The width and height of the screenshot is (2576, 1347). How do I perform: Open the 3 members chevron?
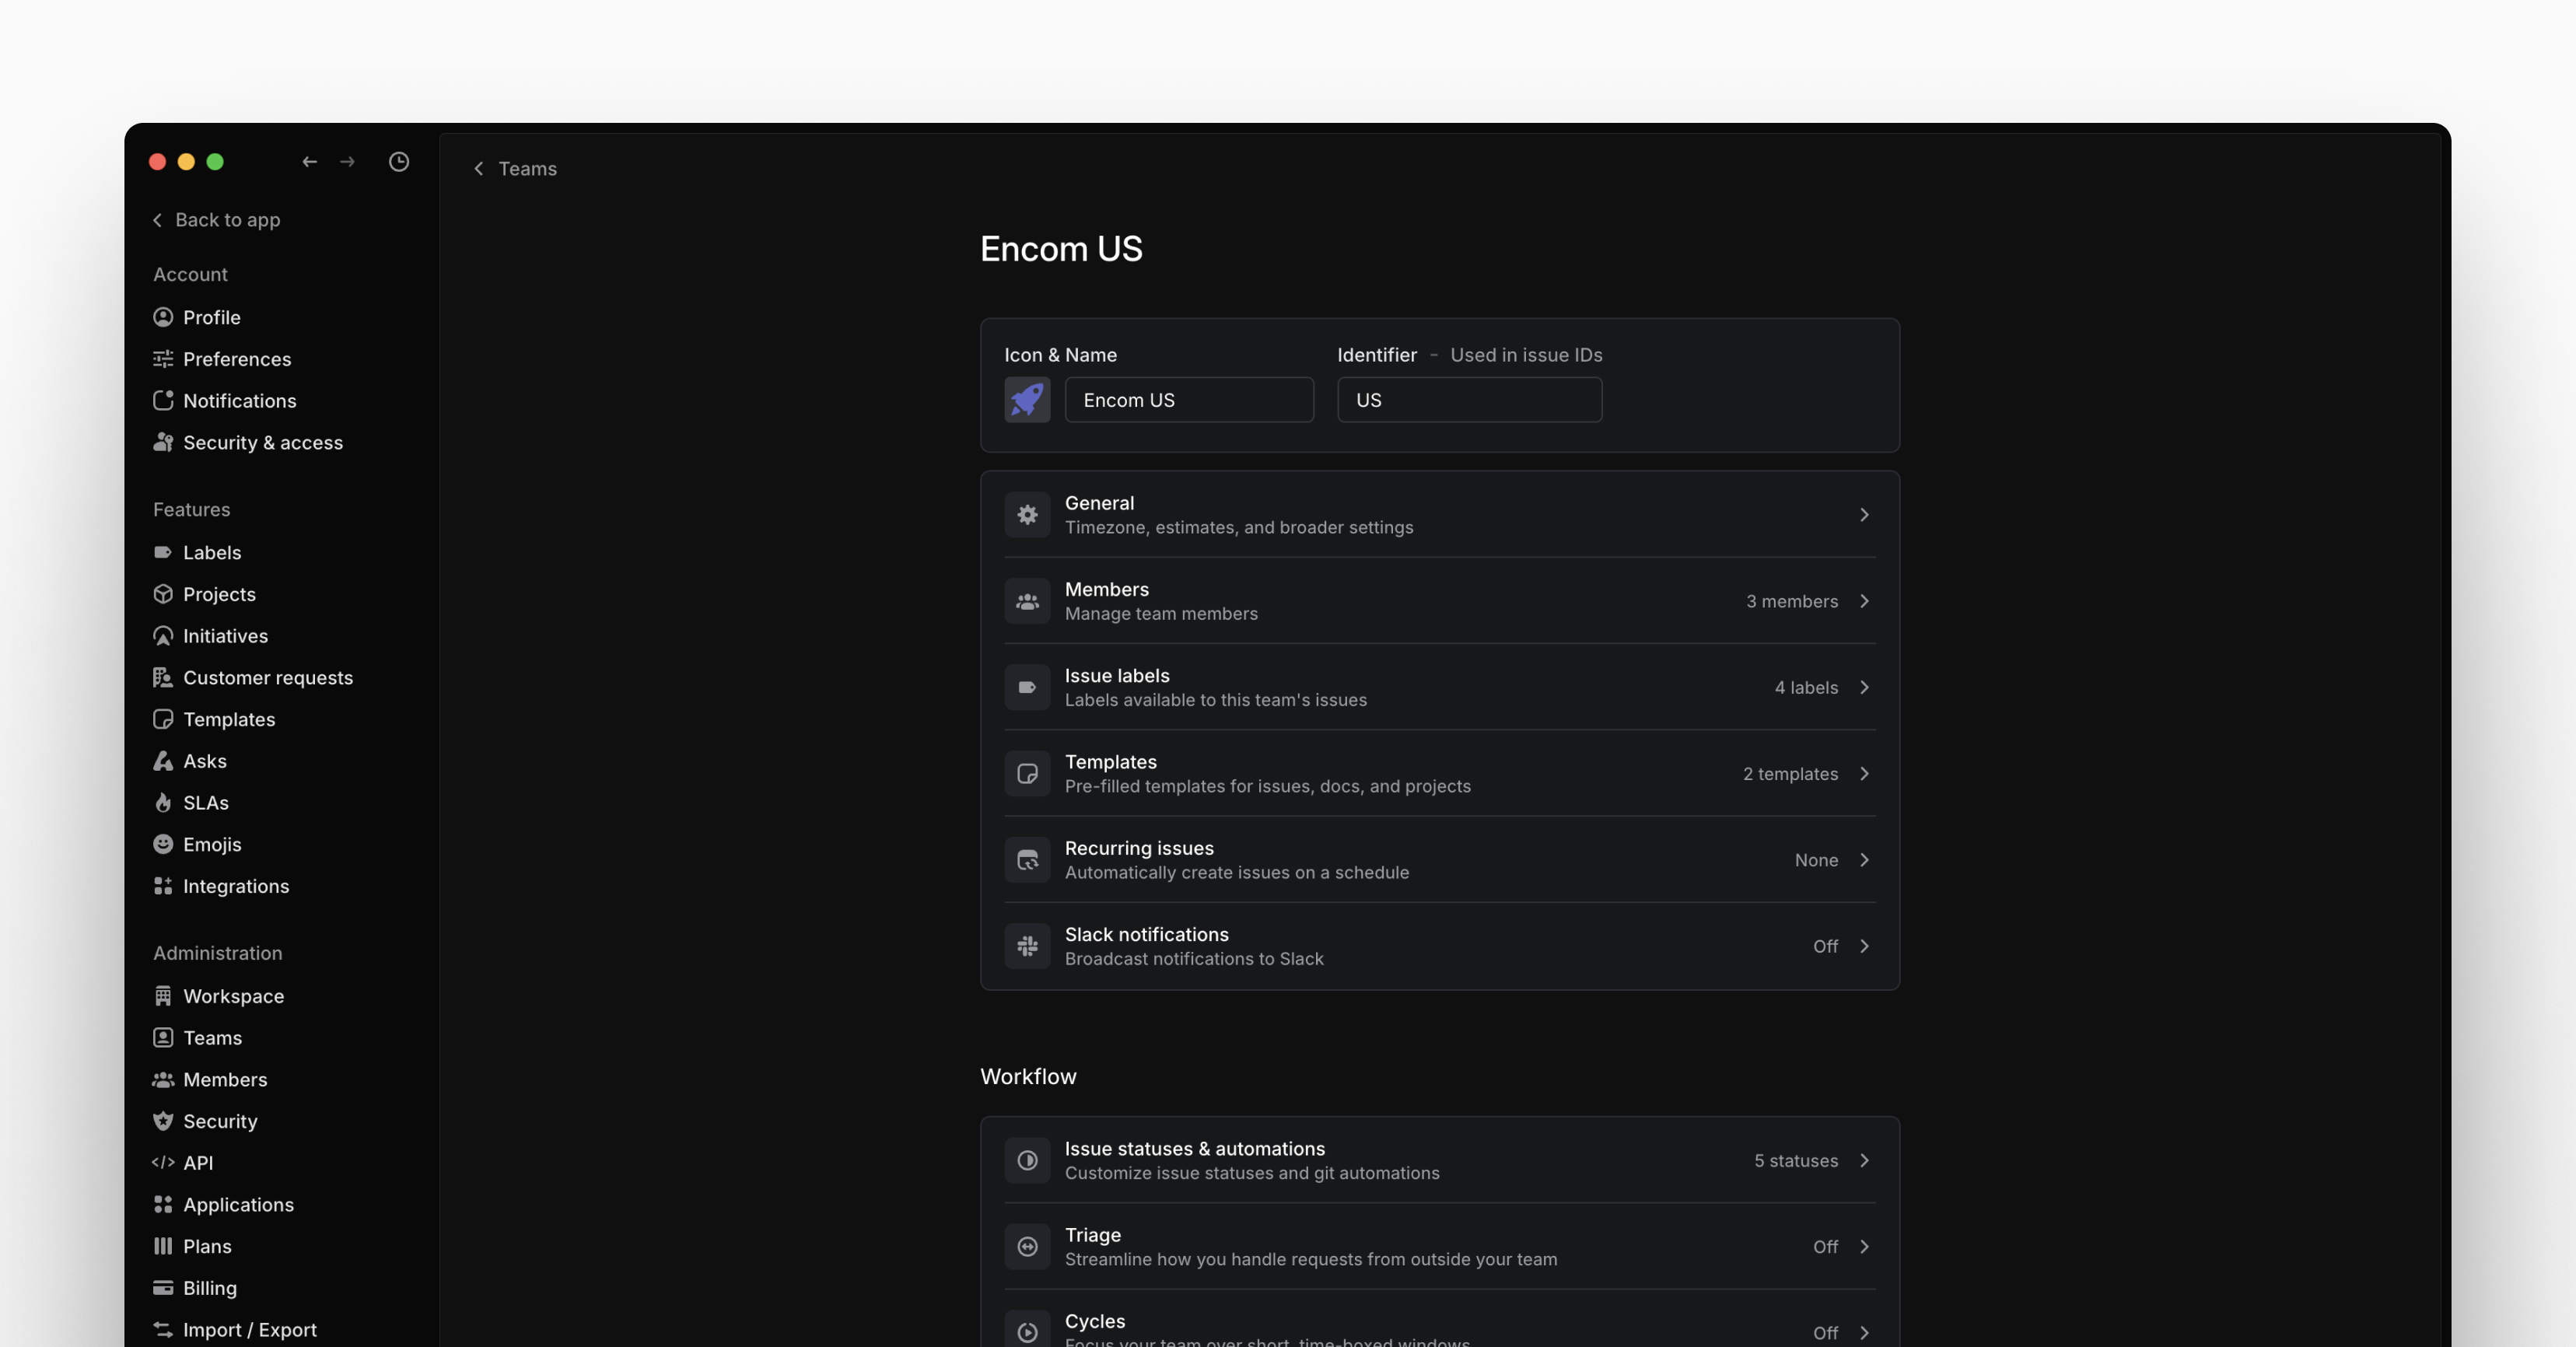point(1864,601)
